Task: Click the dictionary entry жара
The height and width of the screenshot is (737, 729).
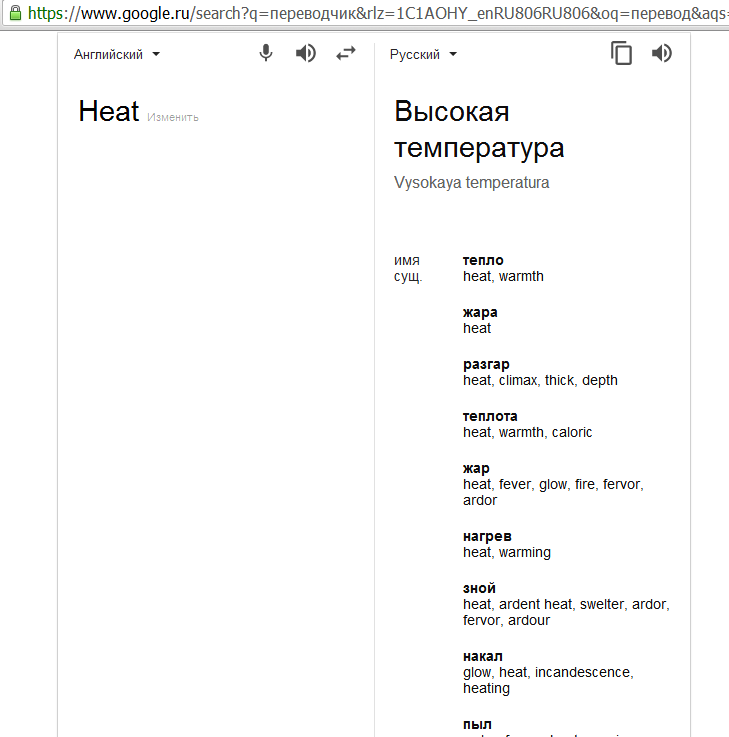Action: click(x=480, y=312)
